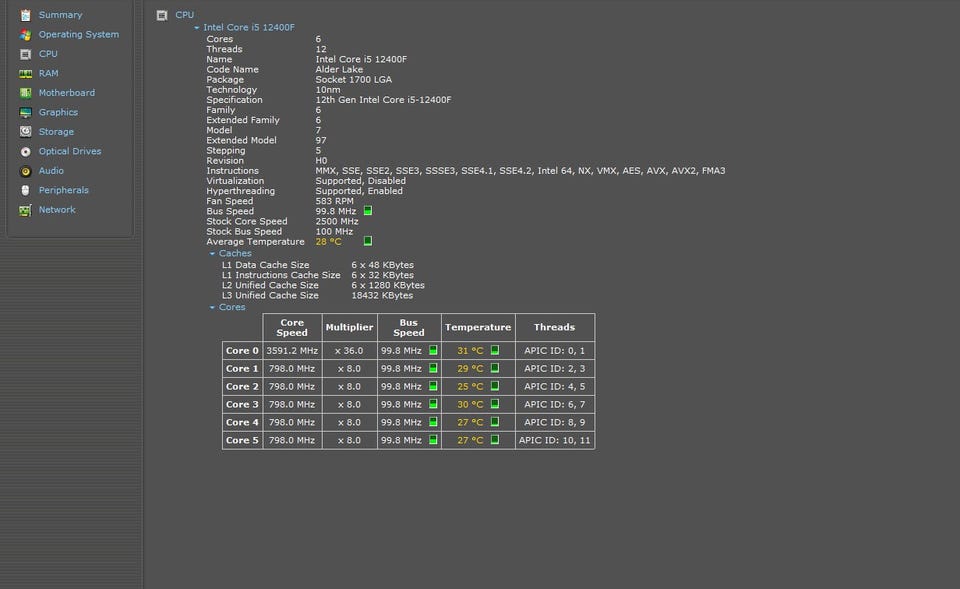This screenshot has width=960, height=589.
Task: Click Core 3 bus speed graph icon
Action: [433, 403]
